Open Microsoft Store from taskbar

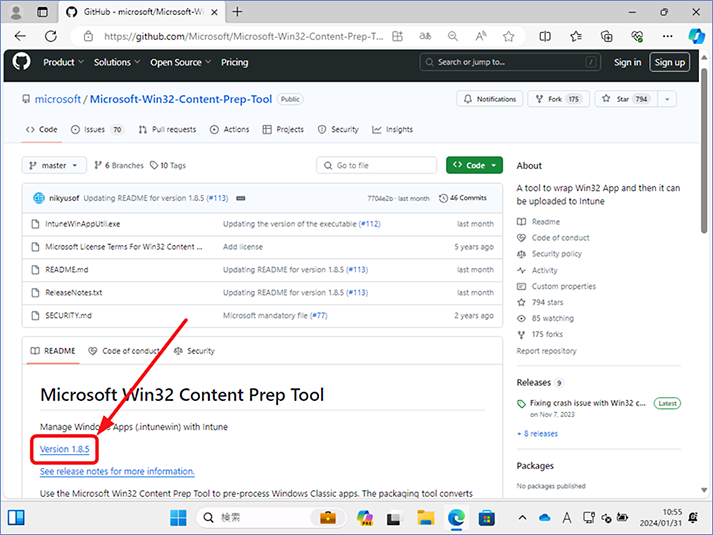point(486,517)
